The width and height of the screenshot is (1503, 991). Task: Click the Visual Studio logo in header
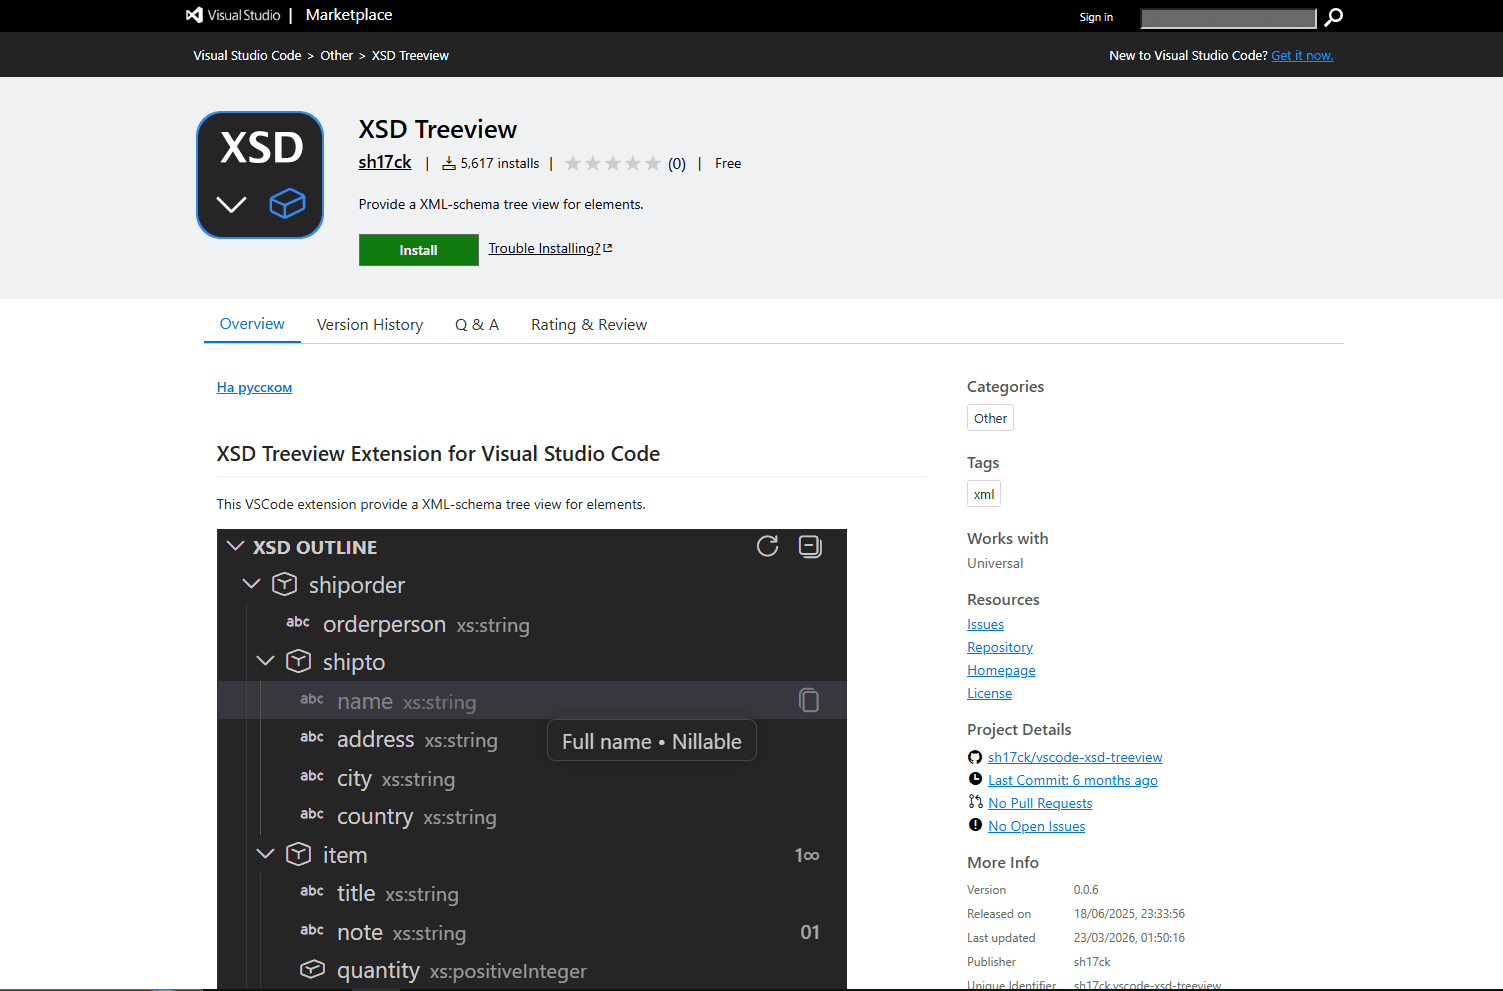click(233, 15)
